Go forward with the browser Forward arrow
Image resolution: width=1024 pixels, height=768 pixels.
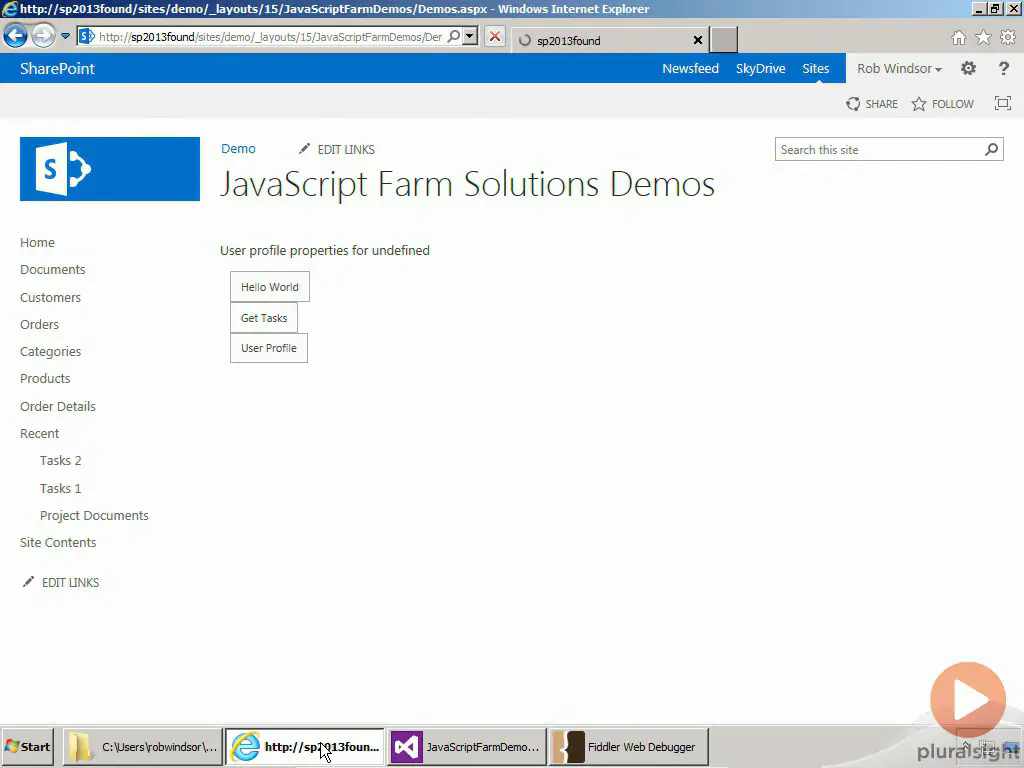[x=44, y=36]
